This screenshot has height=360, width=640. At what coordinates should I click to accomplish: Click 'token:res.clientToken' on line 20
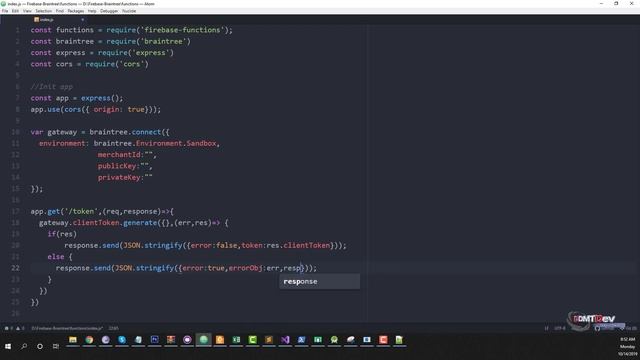pyautogui.click(x=285, y=245)
